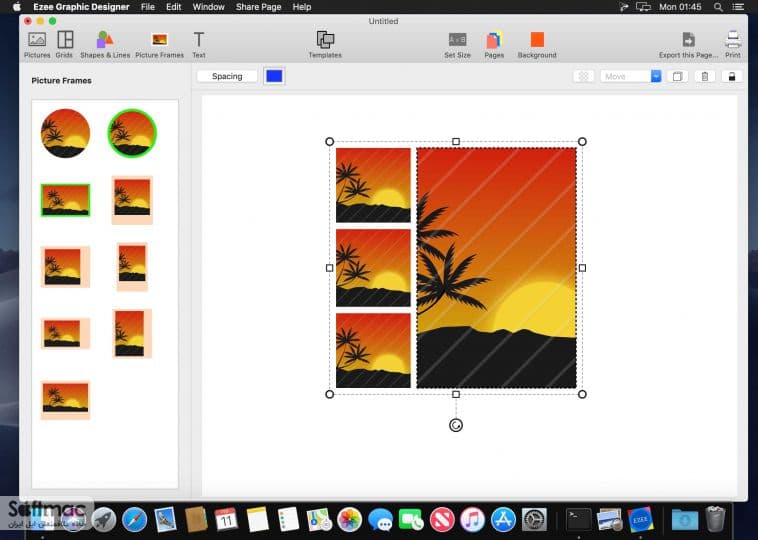The width and height of the screenshot is (758, 540).
Task: Open the Window menu
Action: [208, 7]
